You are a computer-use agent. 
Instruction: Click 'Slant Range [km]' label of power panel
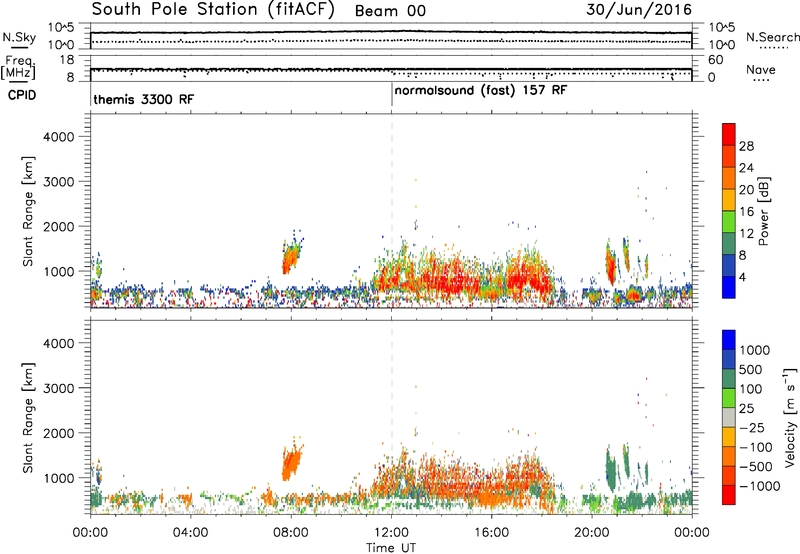(x=28, y=212)
